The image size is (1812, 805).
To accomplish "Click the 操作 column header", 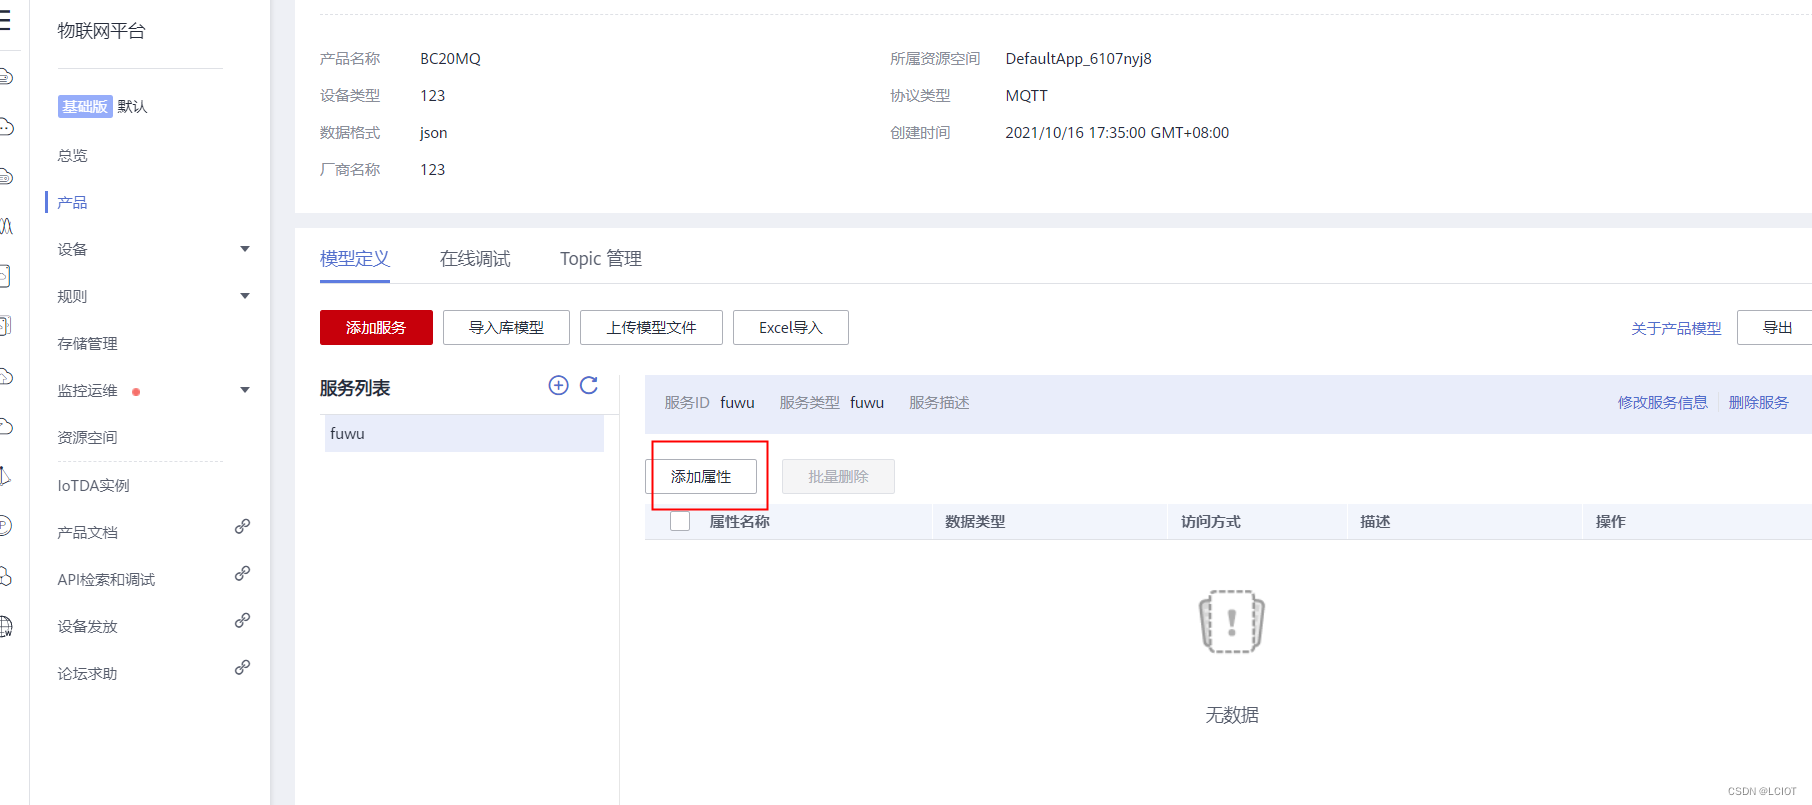I will 1610,522.
